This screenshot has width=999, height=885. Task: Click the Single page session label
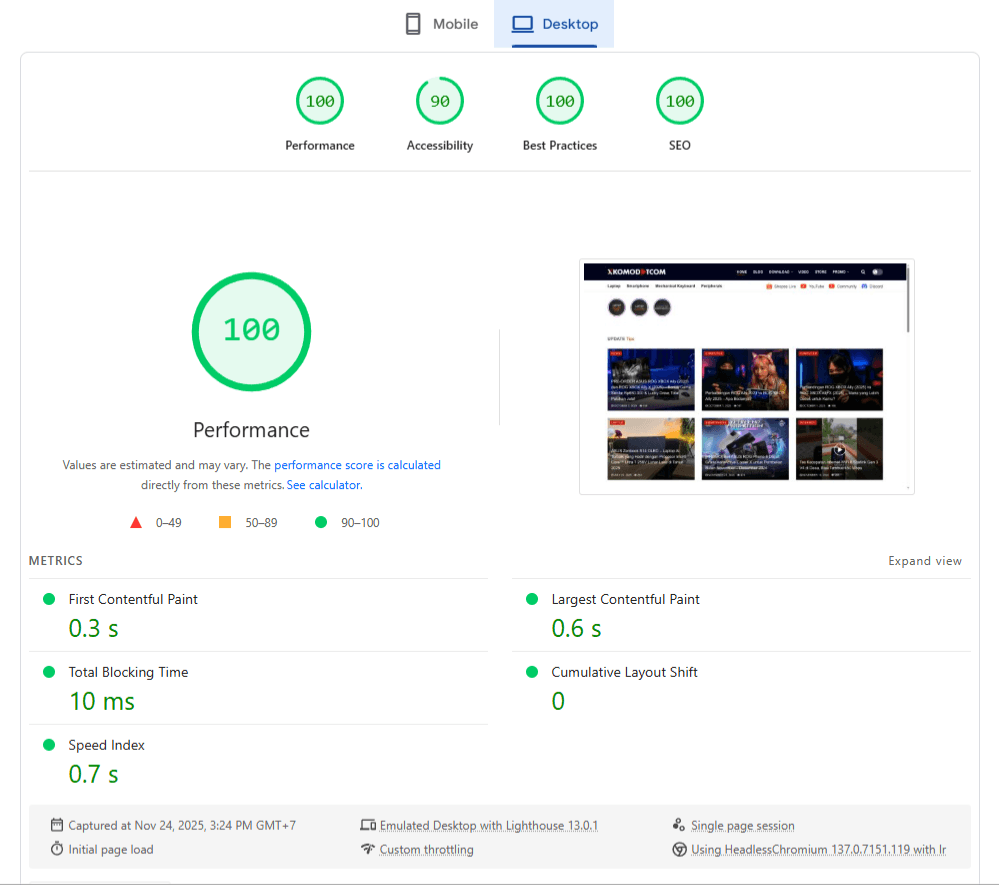click(x=742, y=826)
